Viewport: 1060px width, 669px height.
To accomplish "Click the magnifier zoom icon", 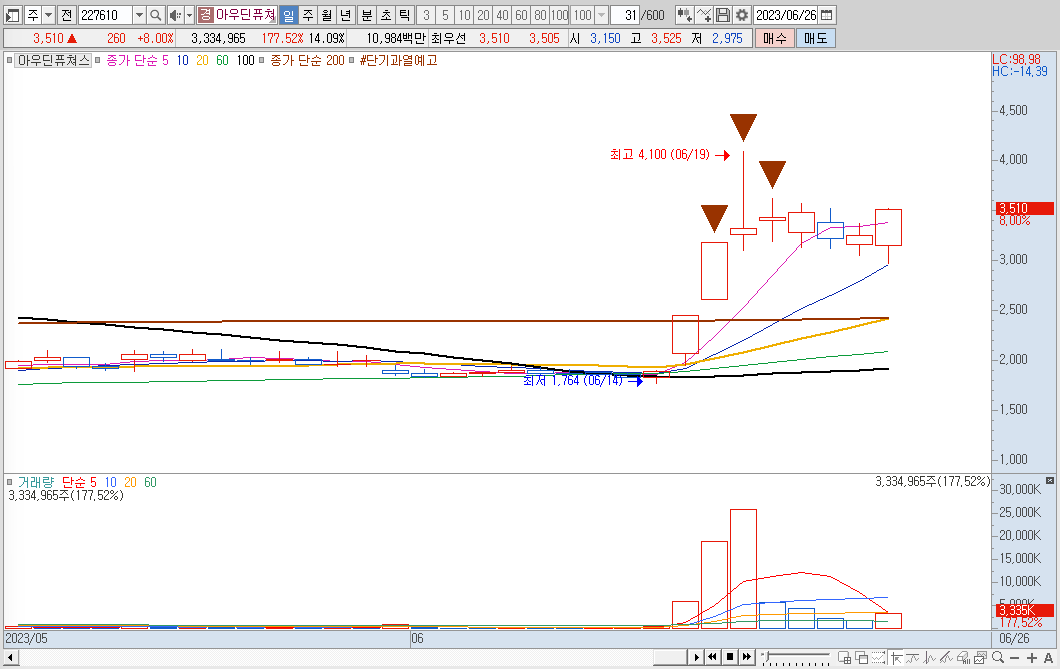I will pos(998,658).
